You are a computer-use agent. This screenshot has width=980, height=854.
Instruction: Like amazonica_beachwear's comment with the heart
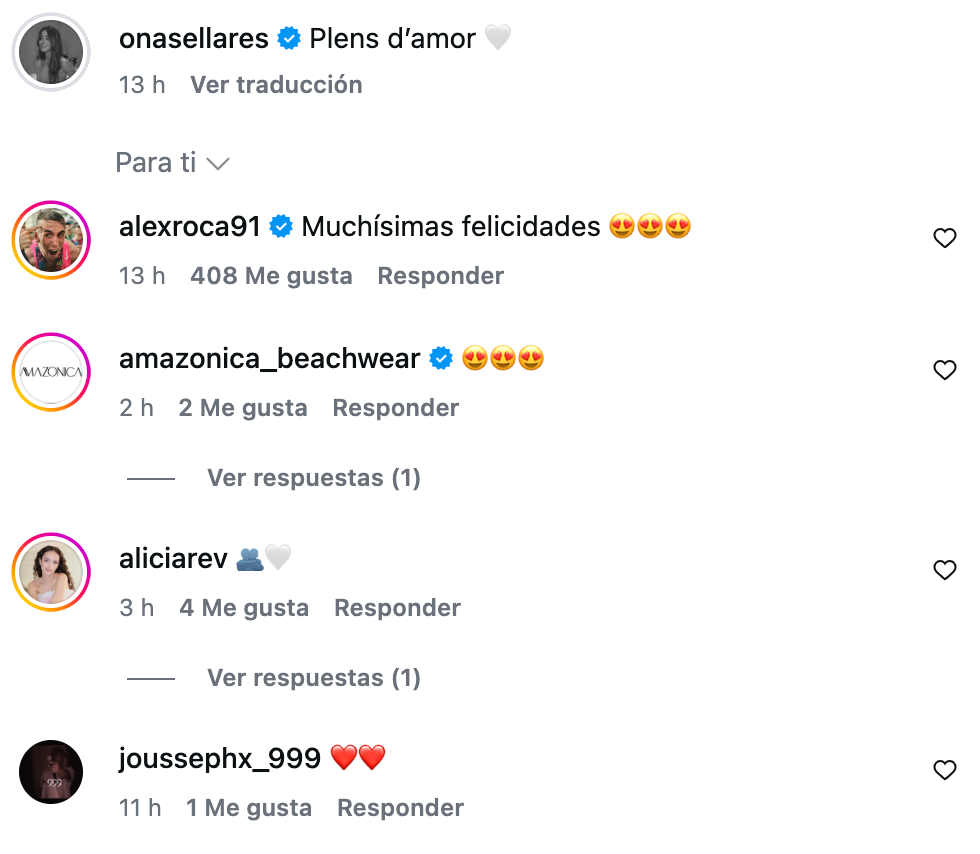pos(944,370)
